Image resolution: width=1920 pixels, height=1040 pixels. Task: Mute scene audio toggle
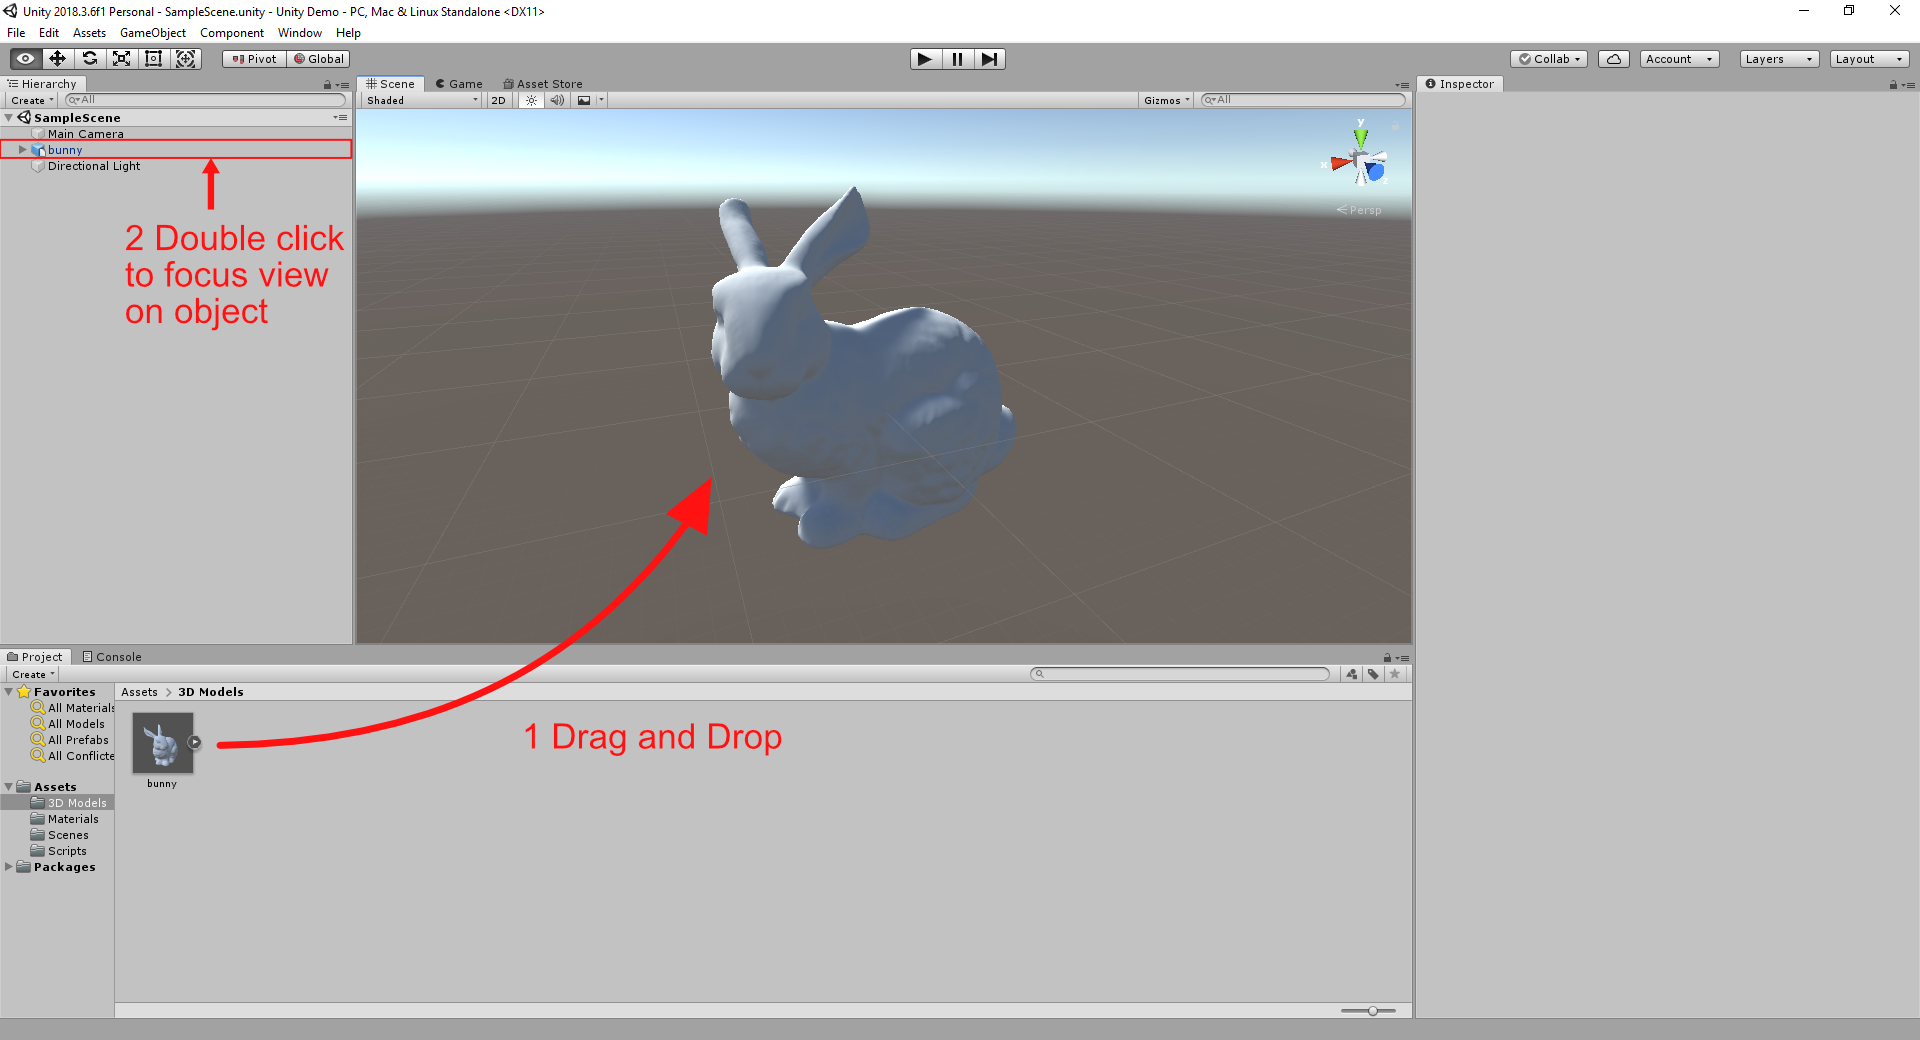tap(557, 100)
